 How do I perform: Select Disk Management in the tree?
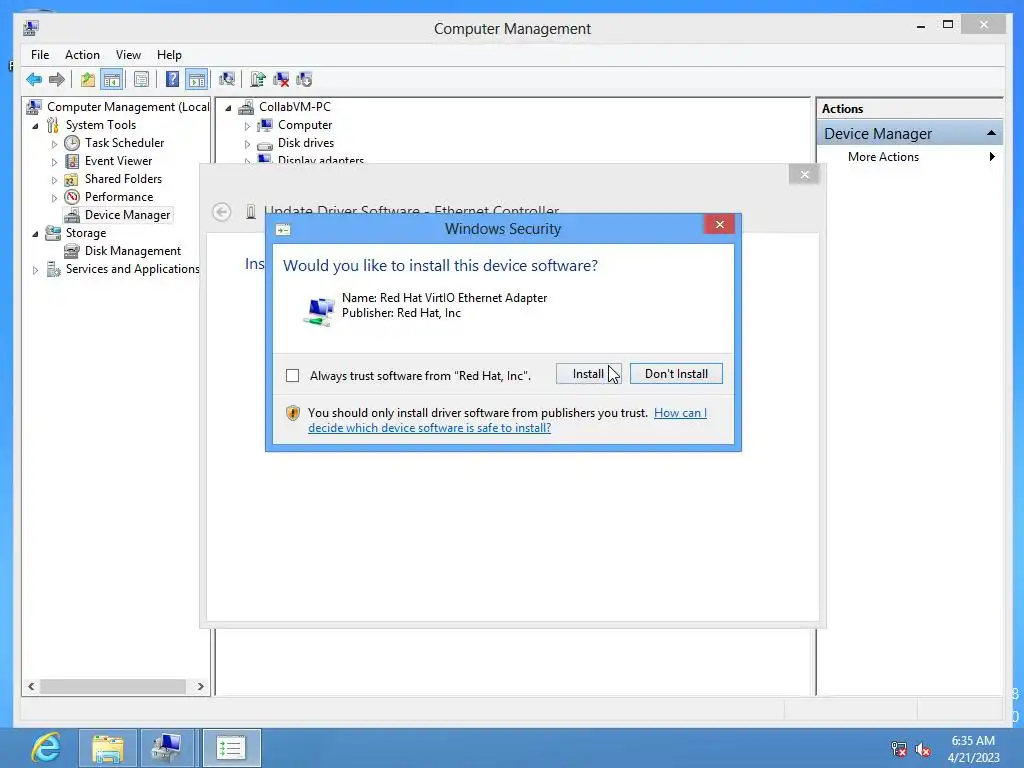[133, 251]
